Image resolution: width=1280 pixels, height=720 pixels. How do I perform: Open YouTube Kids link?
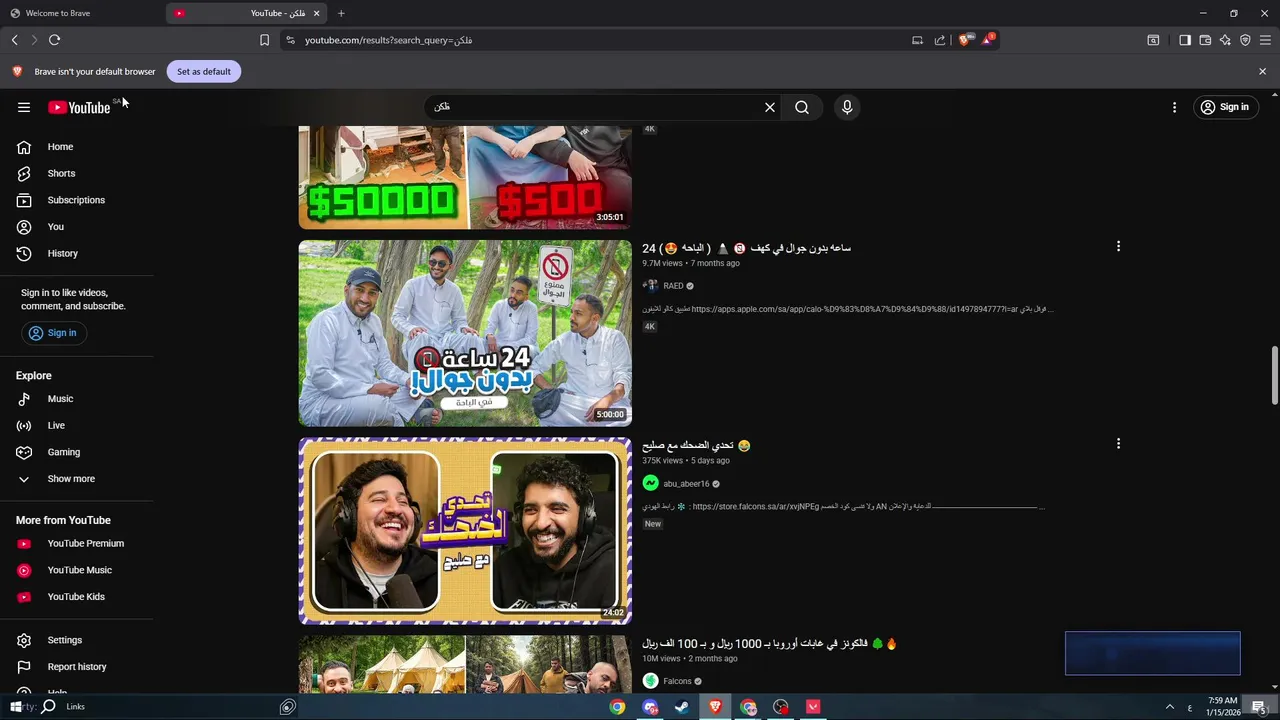(x=77, y=597)
